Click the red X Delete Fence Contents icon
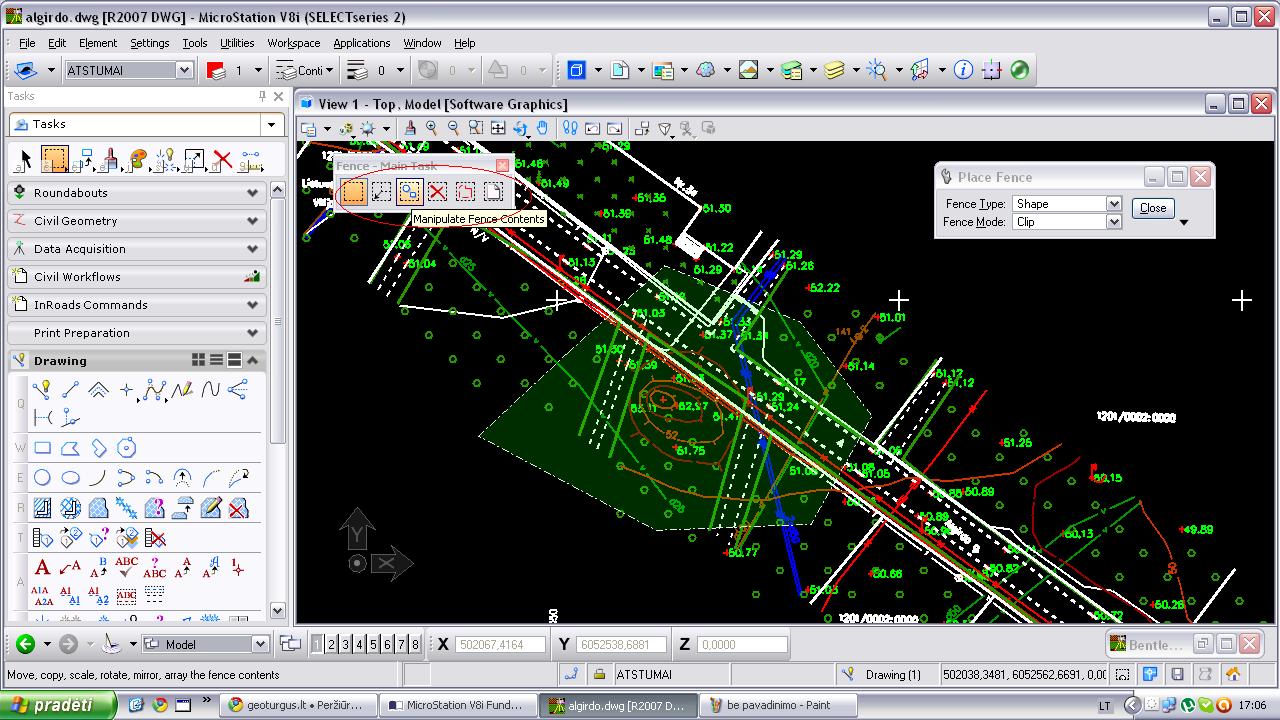The image size is (1280, 720). pos(437,192)
